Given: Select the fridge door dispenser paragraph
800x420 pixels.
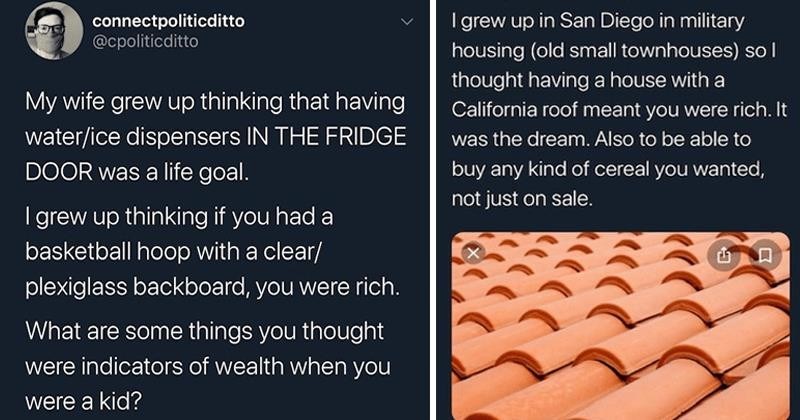Looking at the screenshot, I should pyautogui.click(x=217, y=136).
